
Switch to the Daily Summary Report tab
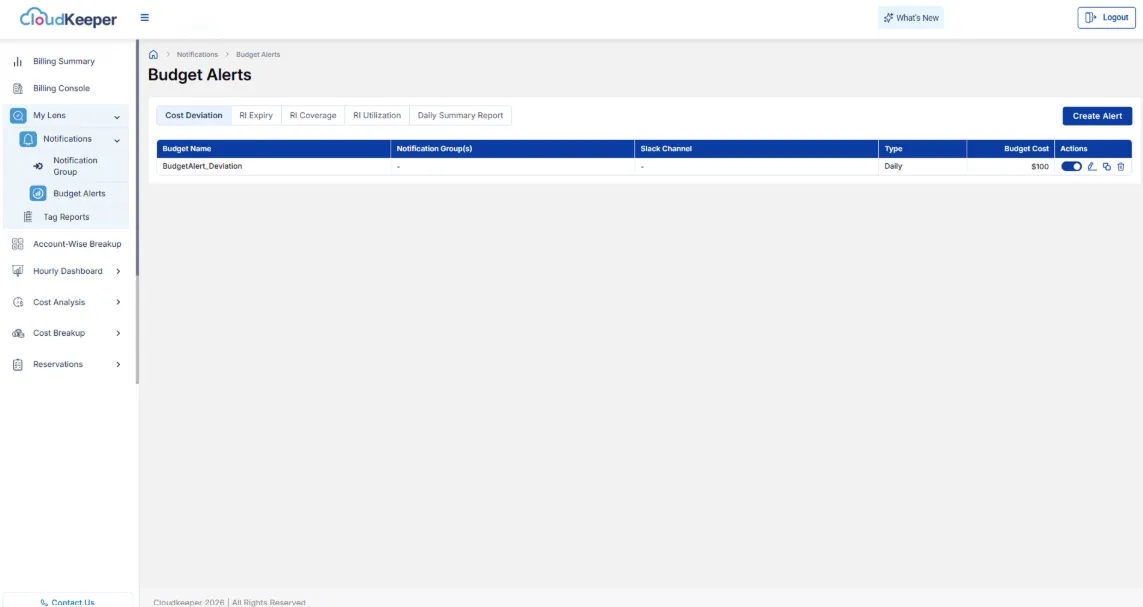(x=460, y=116)
